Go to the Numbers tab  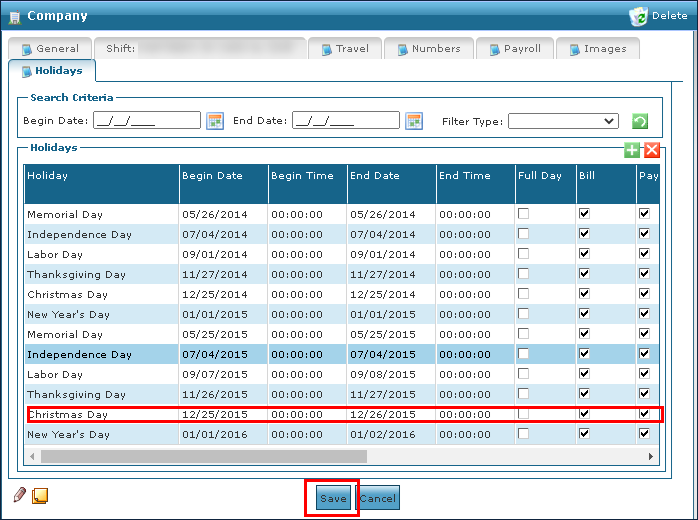point(426,48)
